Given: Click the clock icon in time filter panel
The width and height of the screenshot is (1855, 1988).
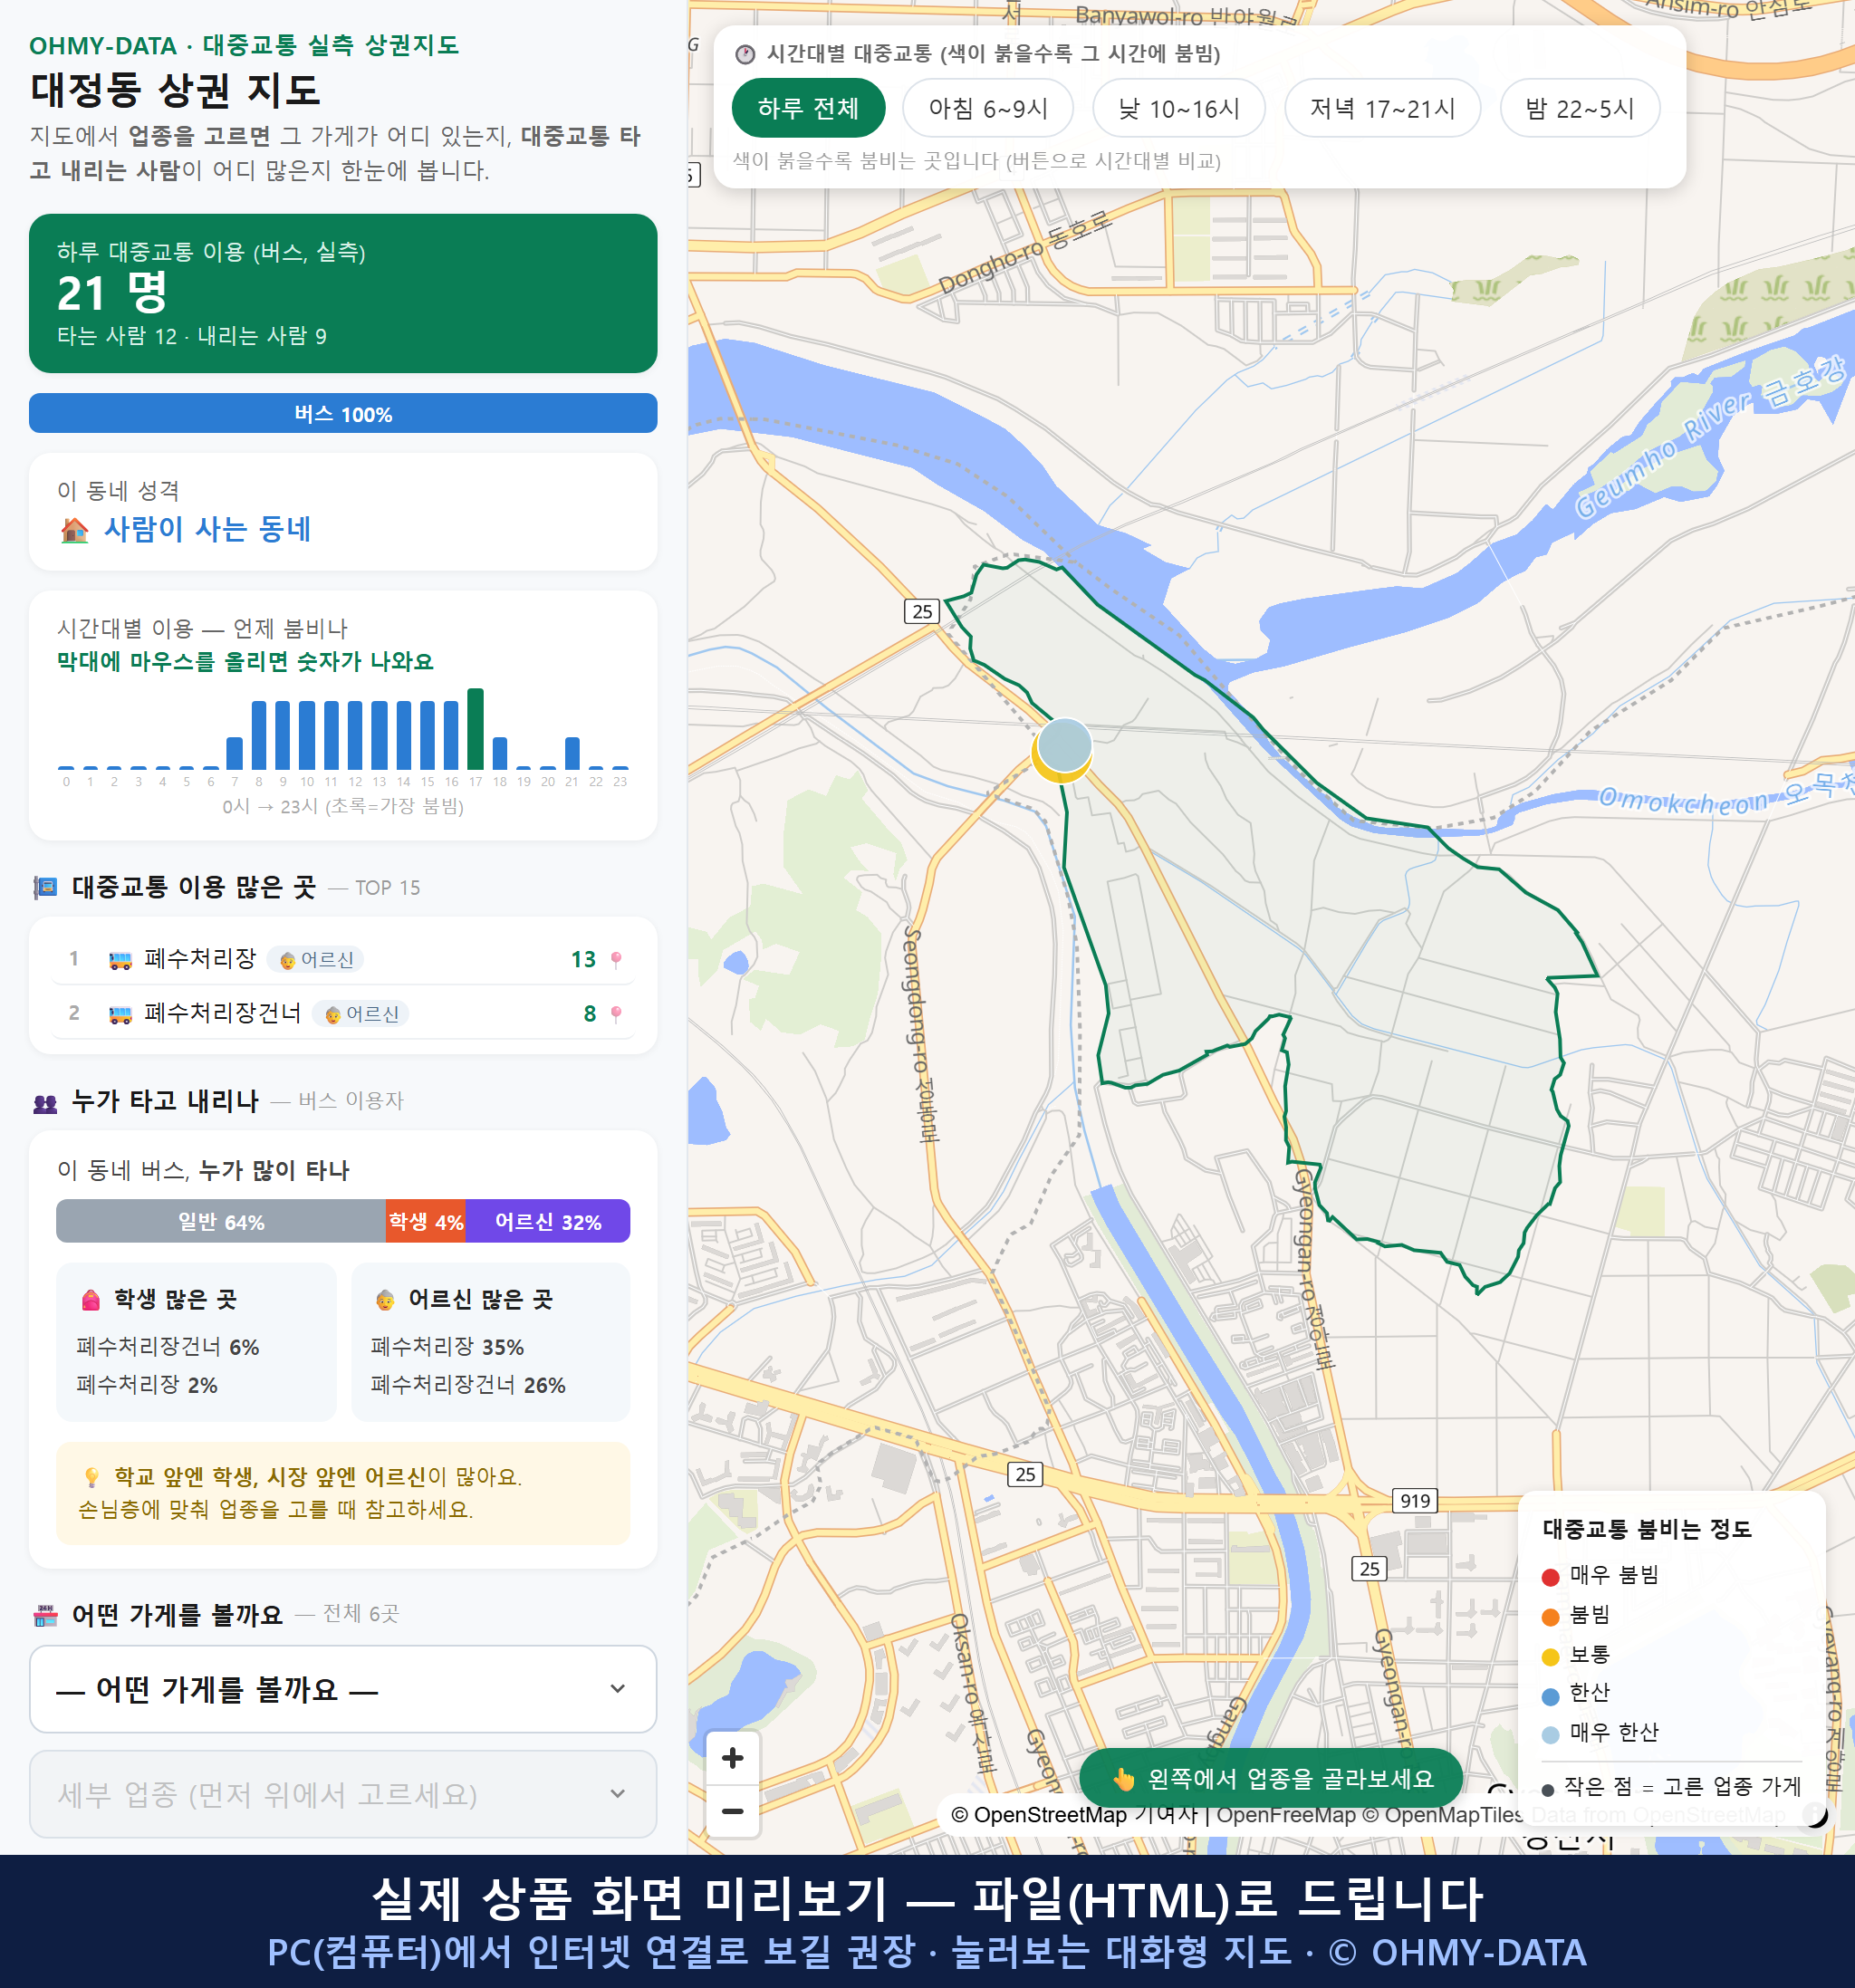Looking at the screenshot, I should [x=745, y=54].
